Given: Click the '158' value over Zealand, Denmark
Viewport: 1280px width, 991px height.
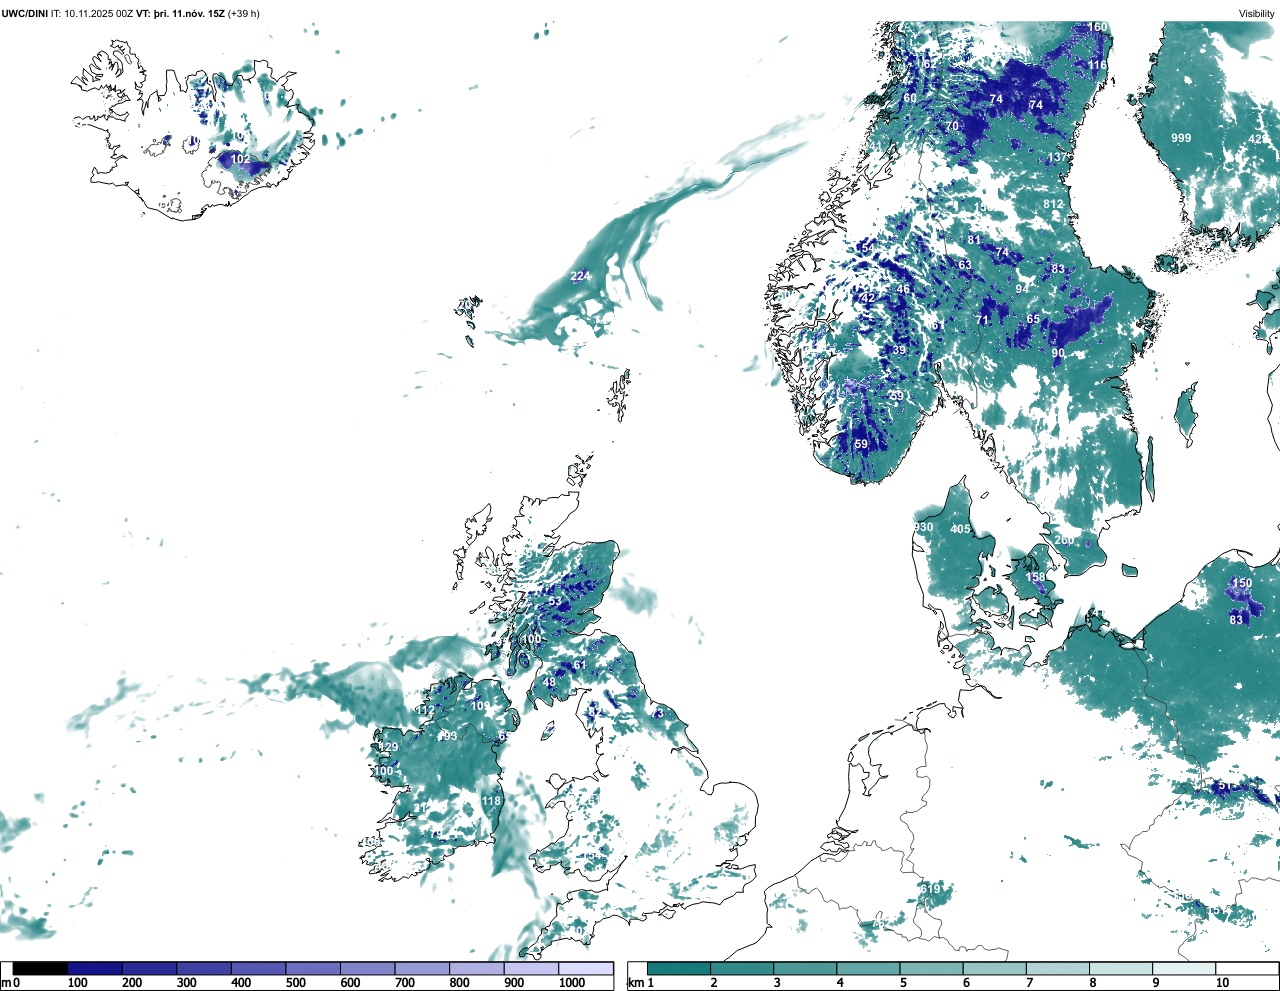Looking at the screenshot, I should pyautogui.click(x=1035, y=577).
